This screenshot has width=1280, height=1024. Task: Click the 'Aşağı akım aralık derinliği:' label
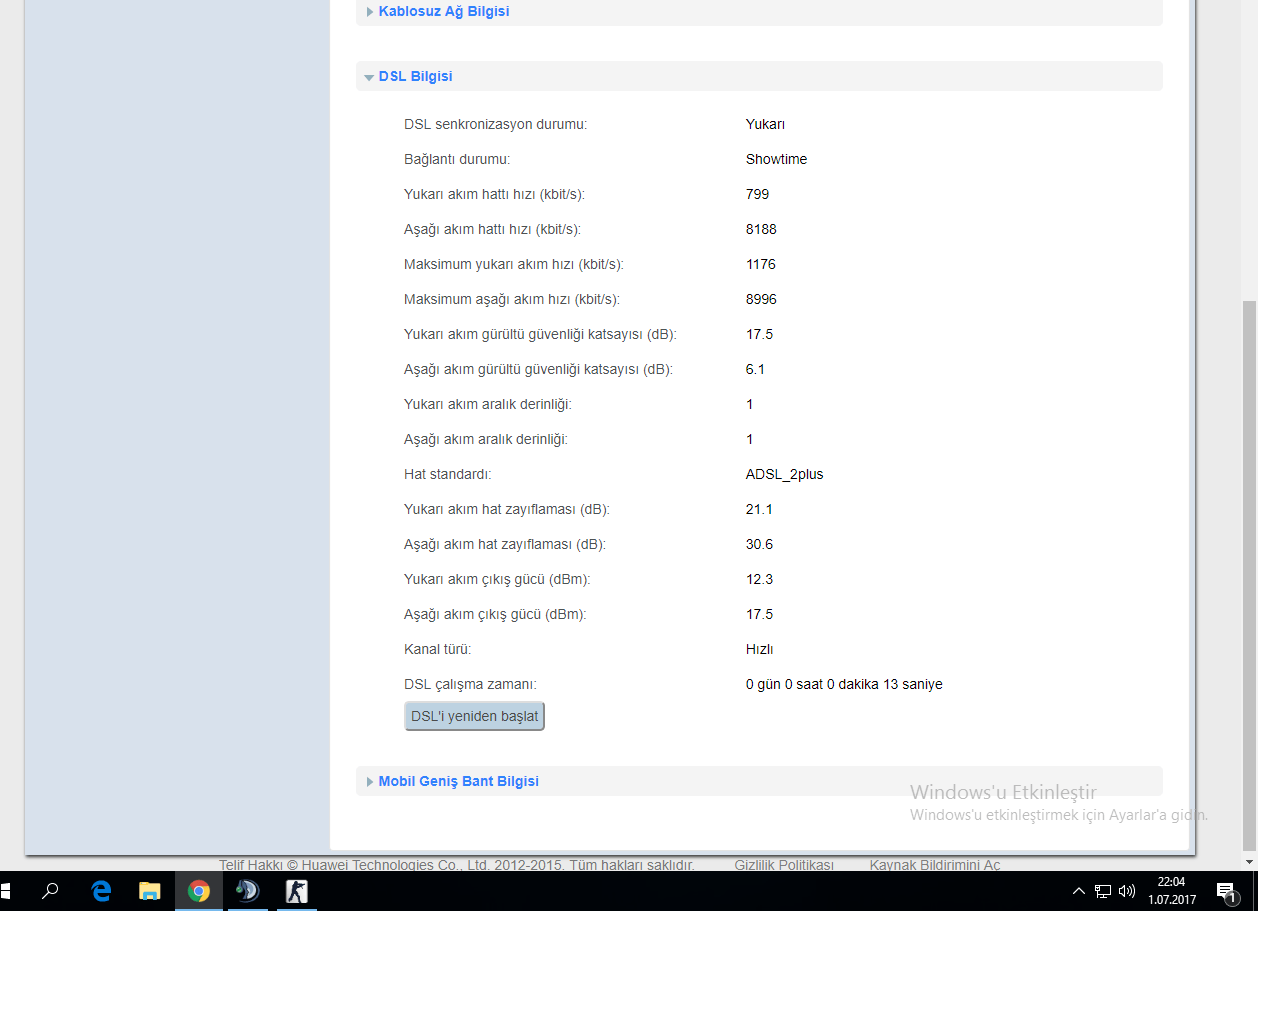486,439
